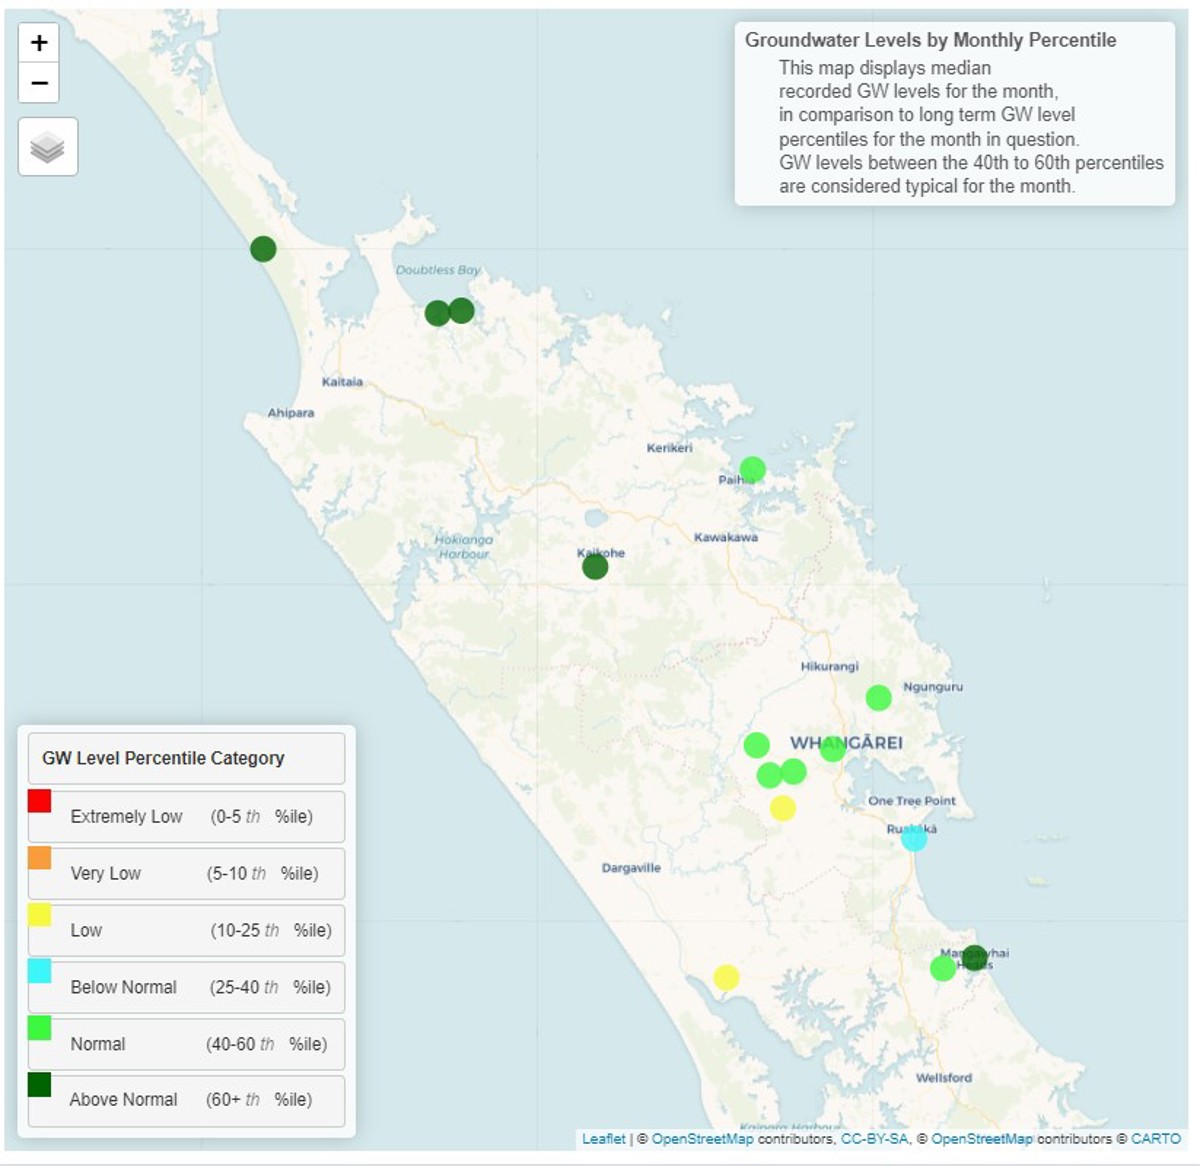Image resolution: width=1200 pixels, height=1166 pixels.
Task: Click the Above Normal (60+ th %ile) entry
Action: (186, 1100)
